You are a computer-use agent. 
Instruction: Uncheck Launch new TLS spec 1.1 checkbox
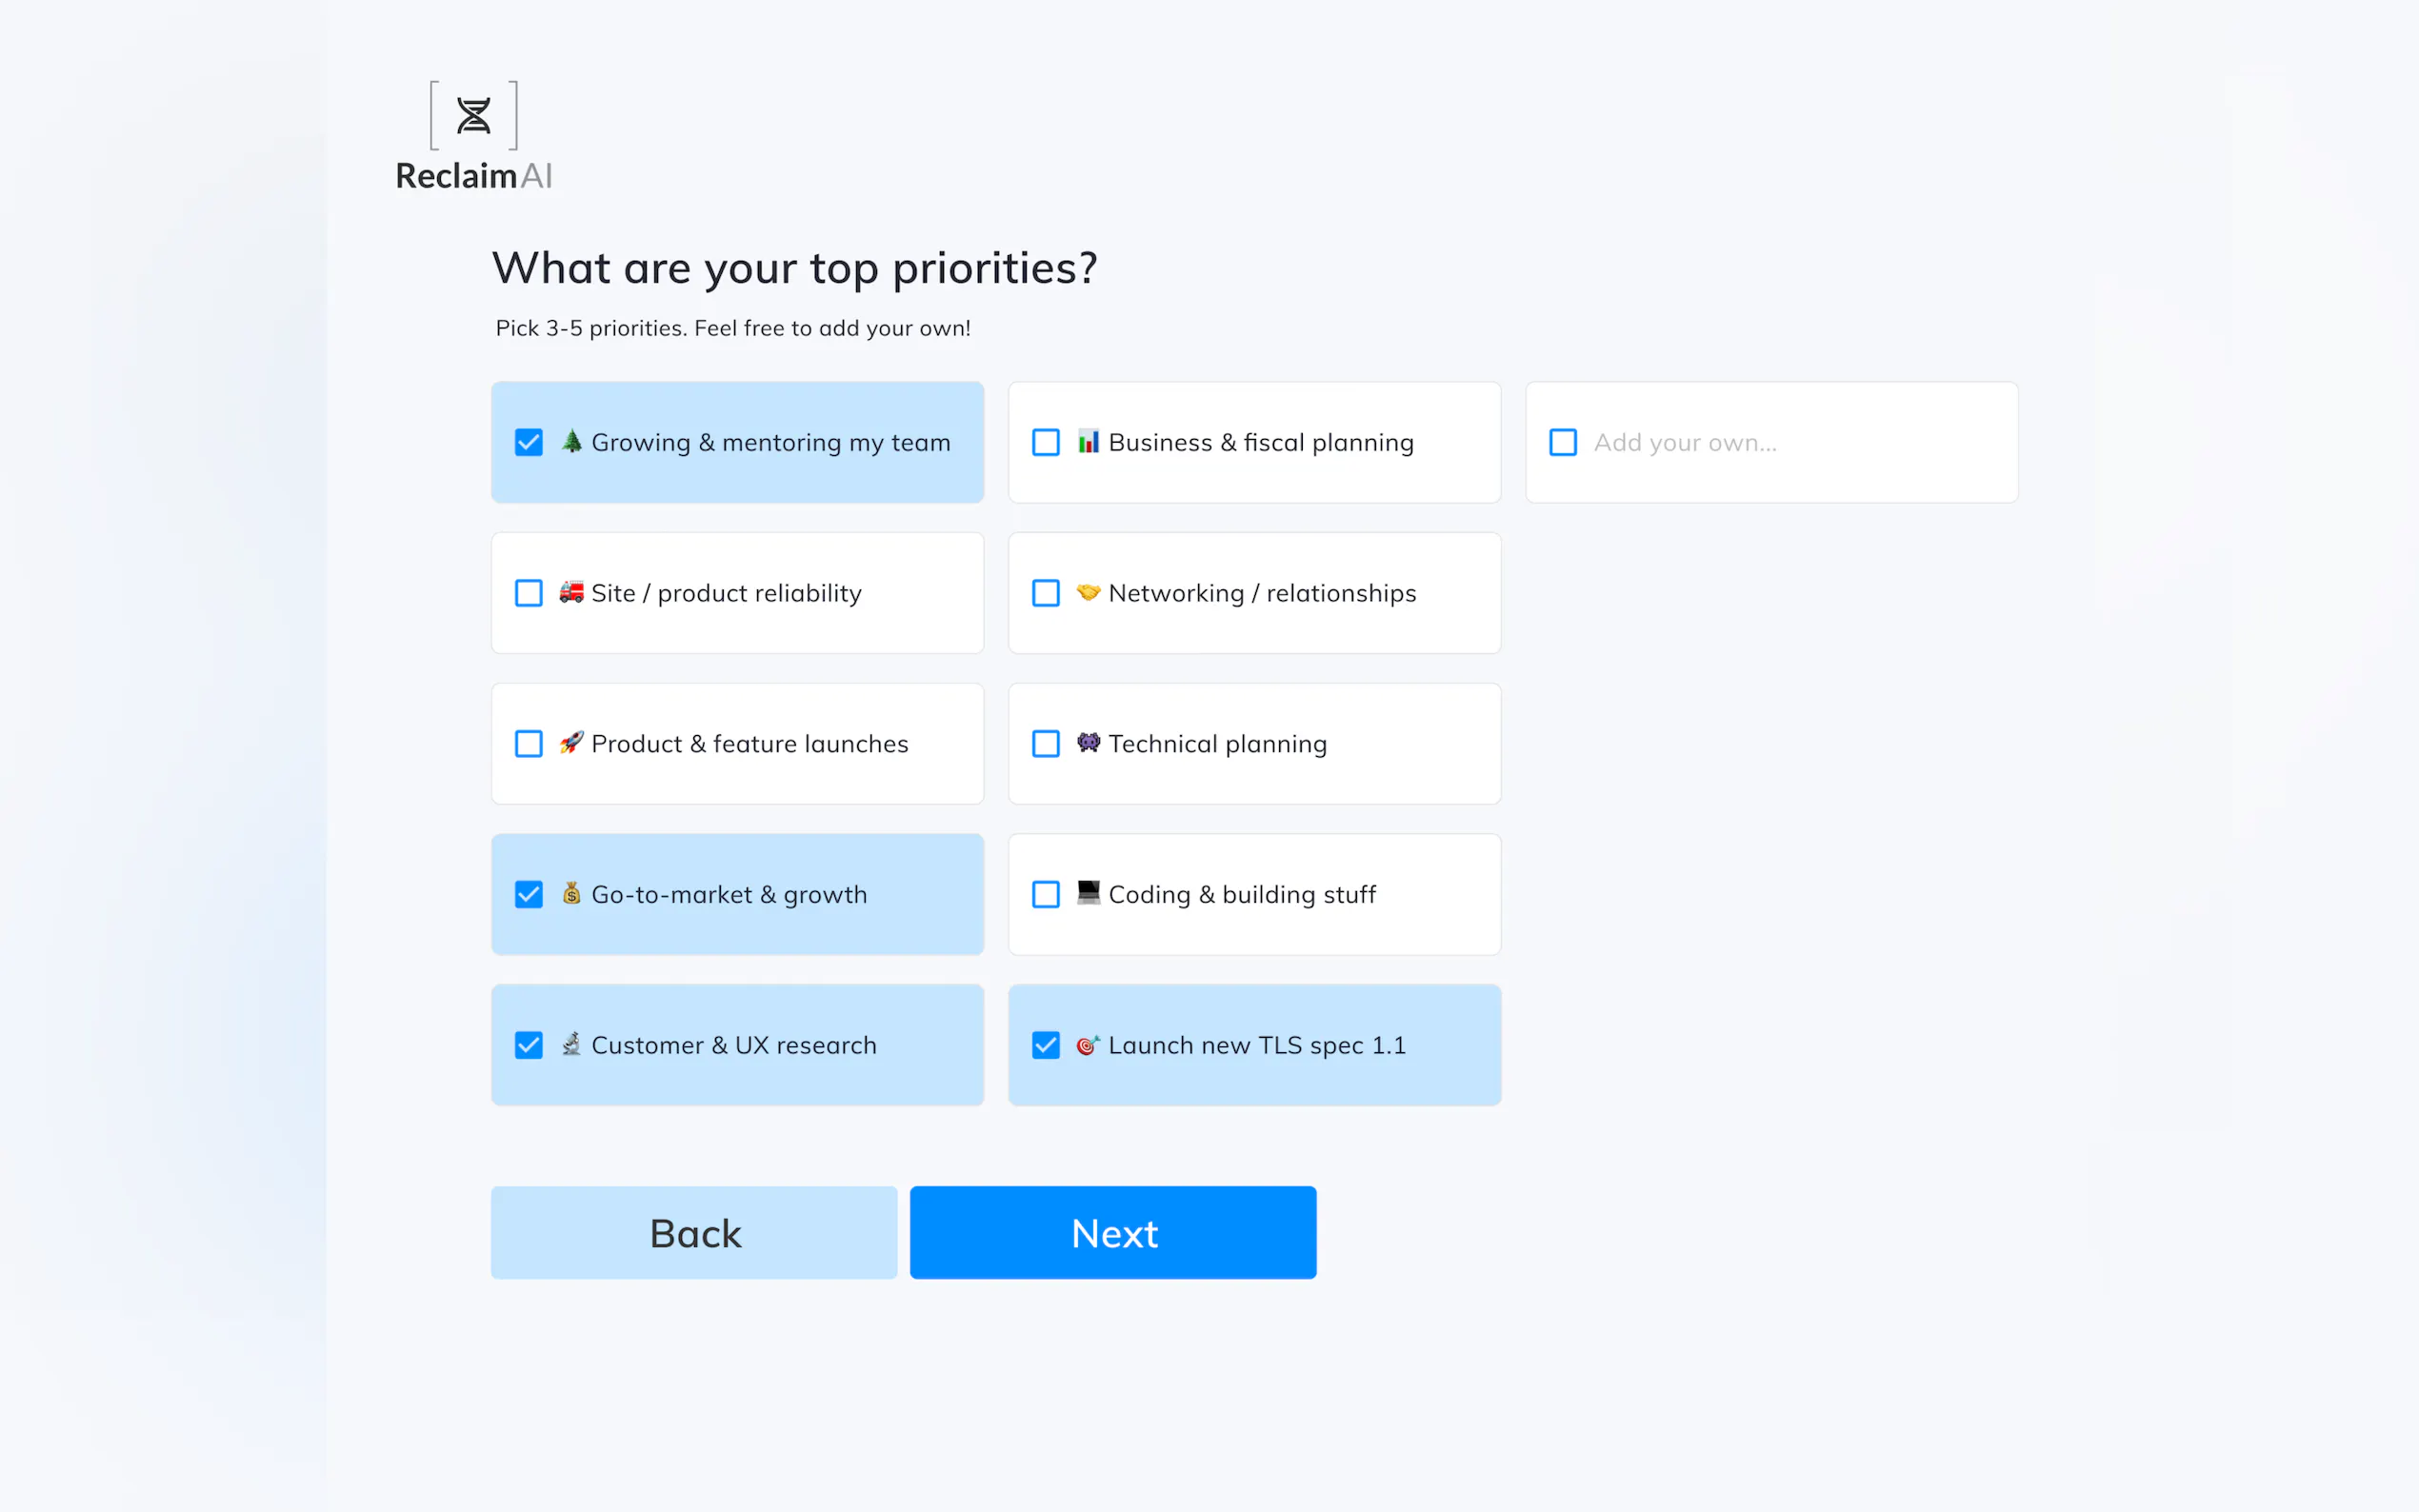[1046, 1045]
